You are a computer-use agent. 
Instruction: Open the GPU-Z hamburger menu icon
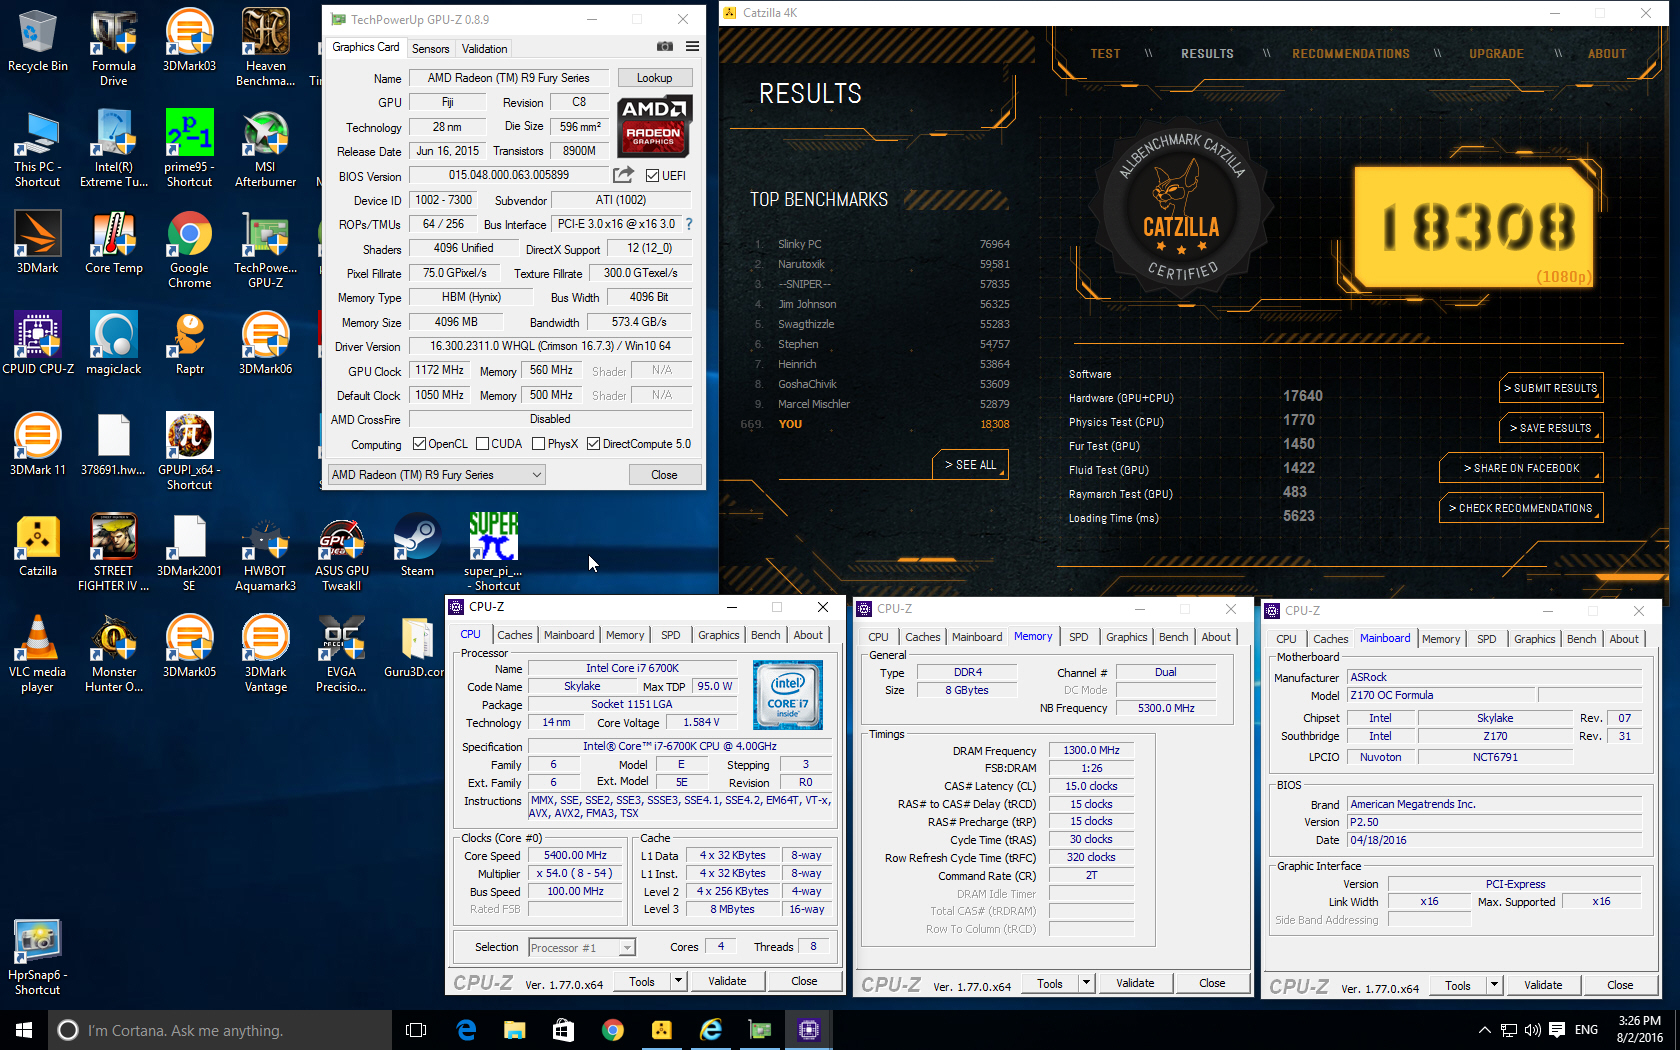click(x=692, y=47)
